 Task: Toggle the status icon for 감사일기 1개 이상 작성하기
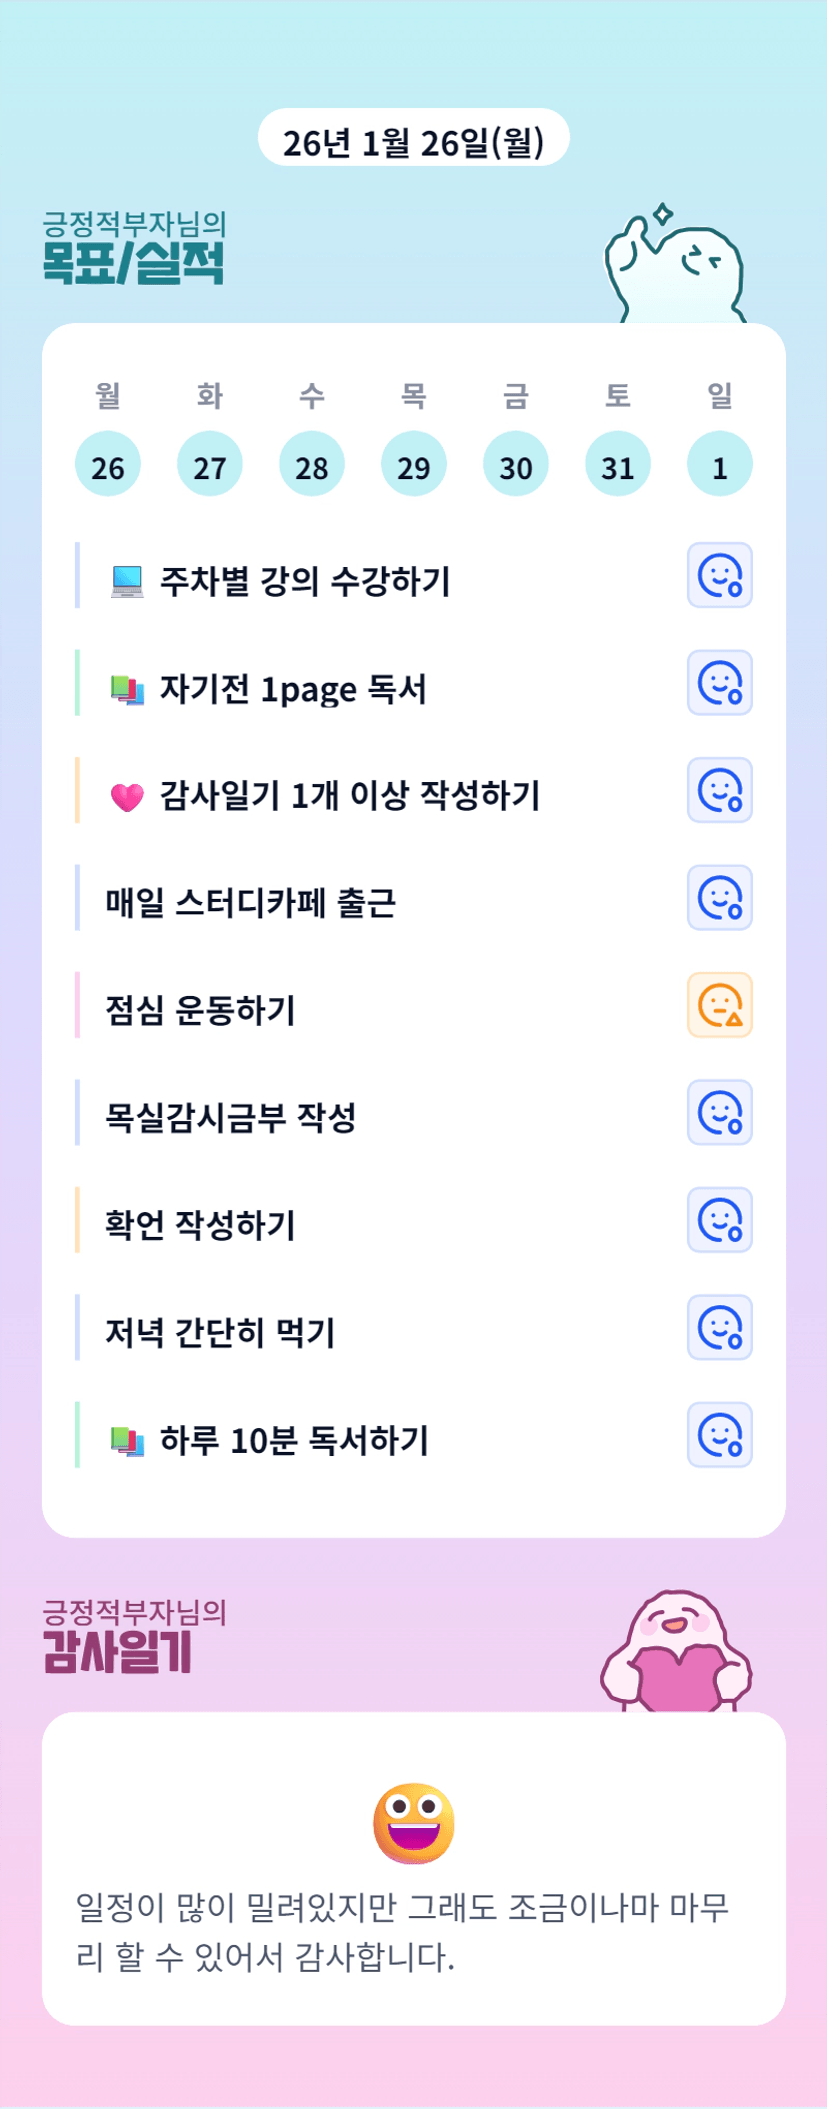pos(719,790)
